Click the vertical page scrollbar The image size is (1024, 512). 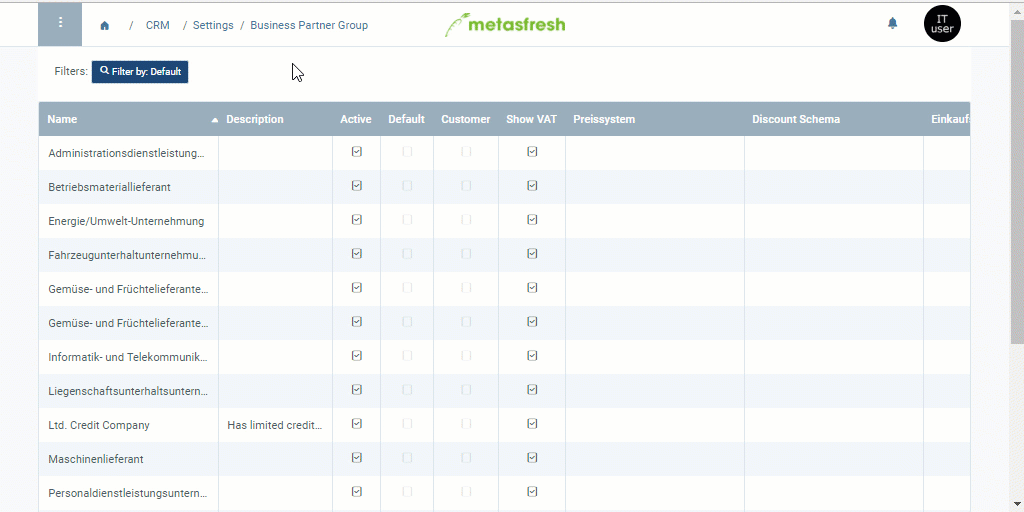pyautogui.click(x=1017, y=200)
